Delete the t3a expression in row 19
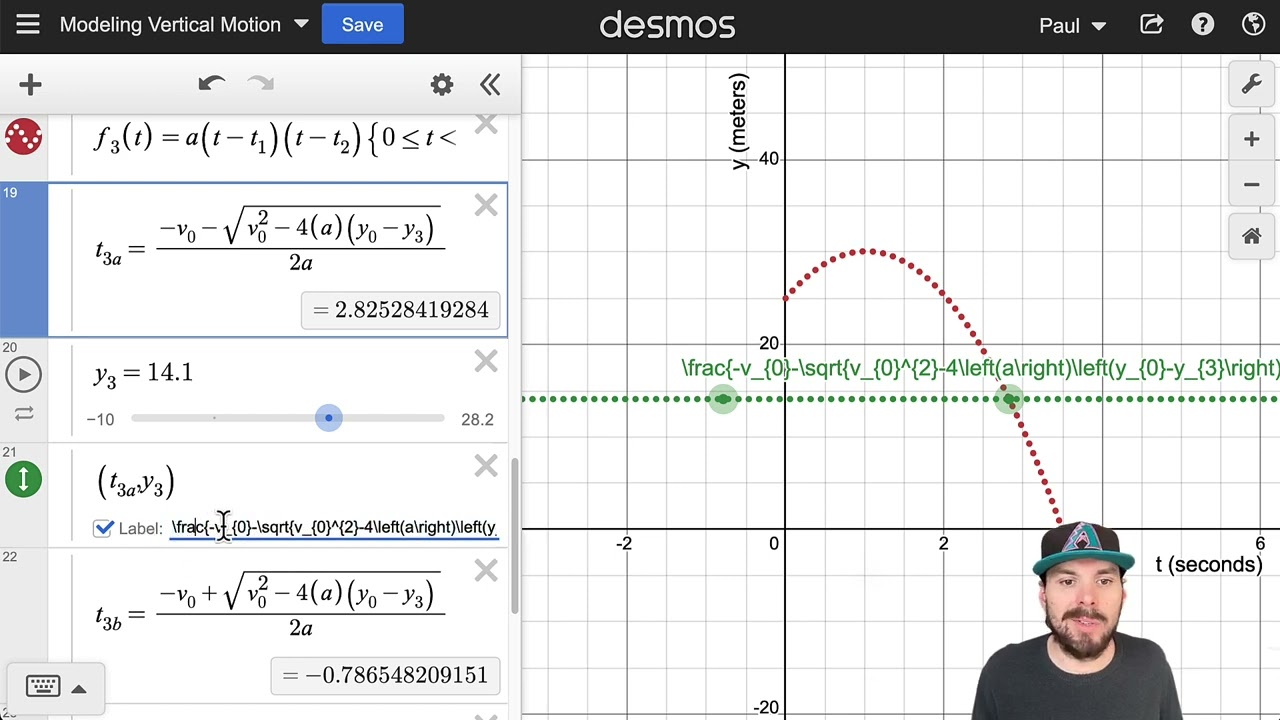The width and height of the screenshot is (1280, 720). tap(486, 205)
